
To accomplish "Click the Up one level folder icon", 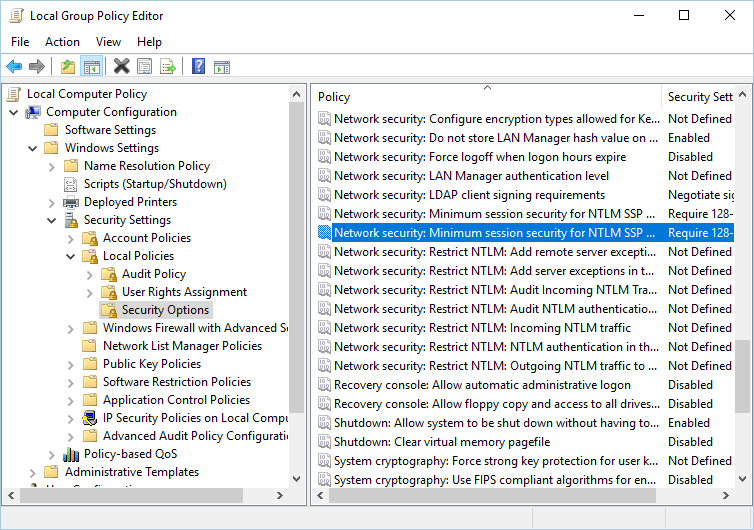I will tap(68, 66).
